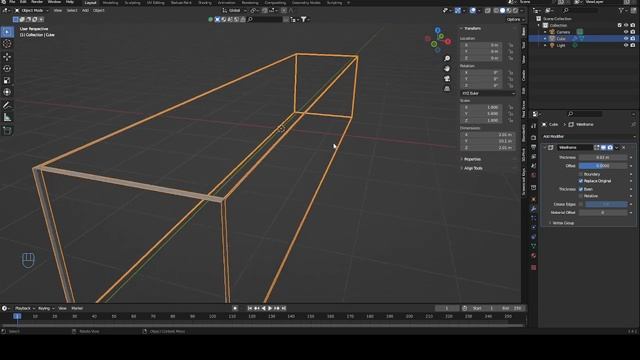
Task: Click the viewport pan hand icon
Action: (447, 69)
